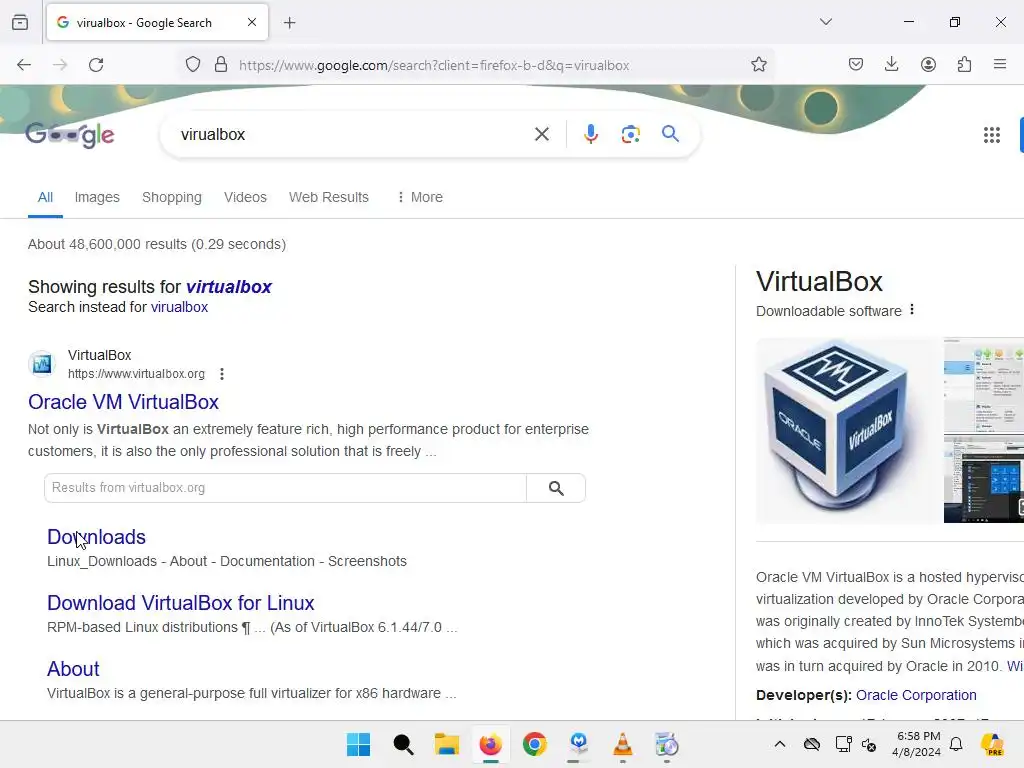Focus the Results from virtualbox.org field
The width and height of the screenshot is (1024, 768).
(285, 488)
